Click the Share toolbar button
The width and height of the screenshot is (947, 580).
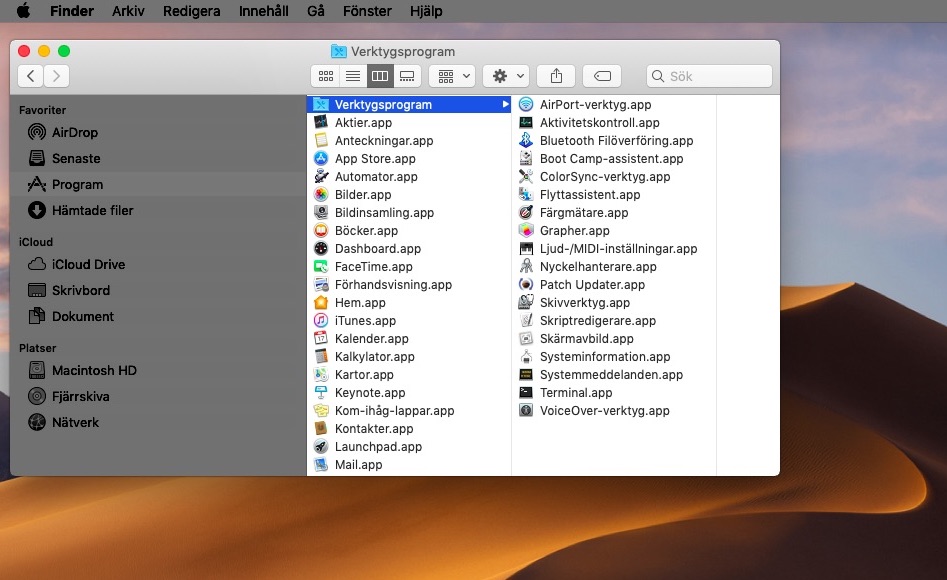(x=556, y=76)
